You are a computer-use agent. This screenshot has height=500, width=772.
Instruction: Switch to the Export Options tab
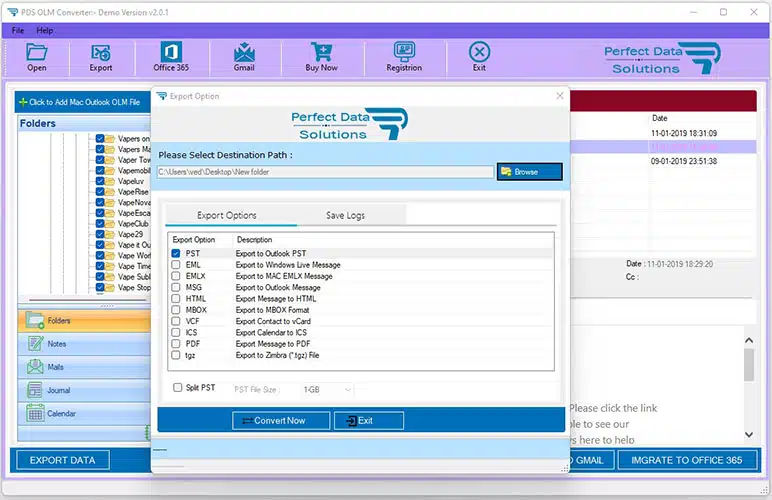(x=226, y=216)
